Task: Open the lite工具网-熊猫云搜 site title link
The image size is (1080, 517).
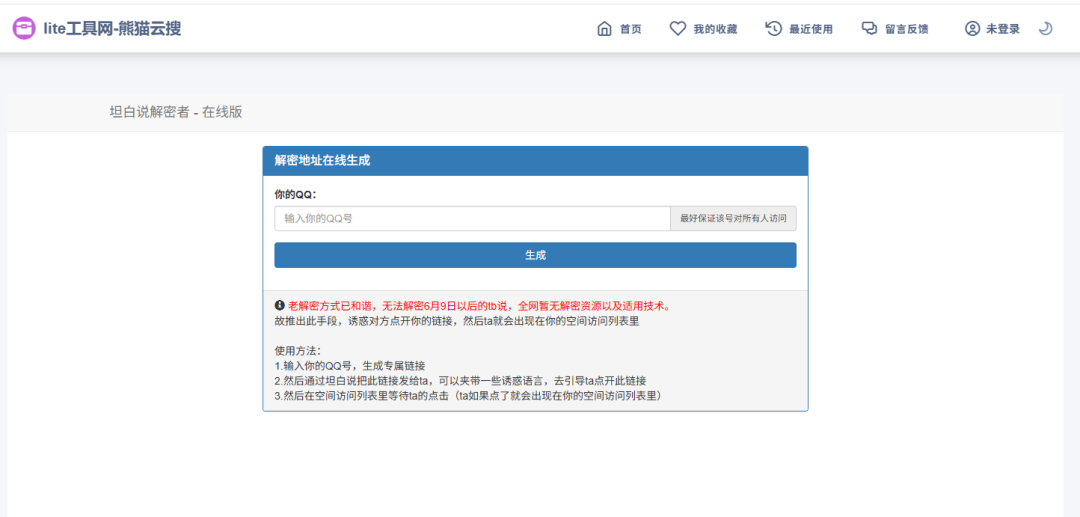Action: (x=112, y=29)
